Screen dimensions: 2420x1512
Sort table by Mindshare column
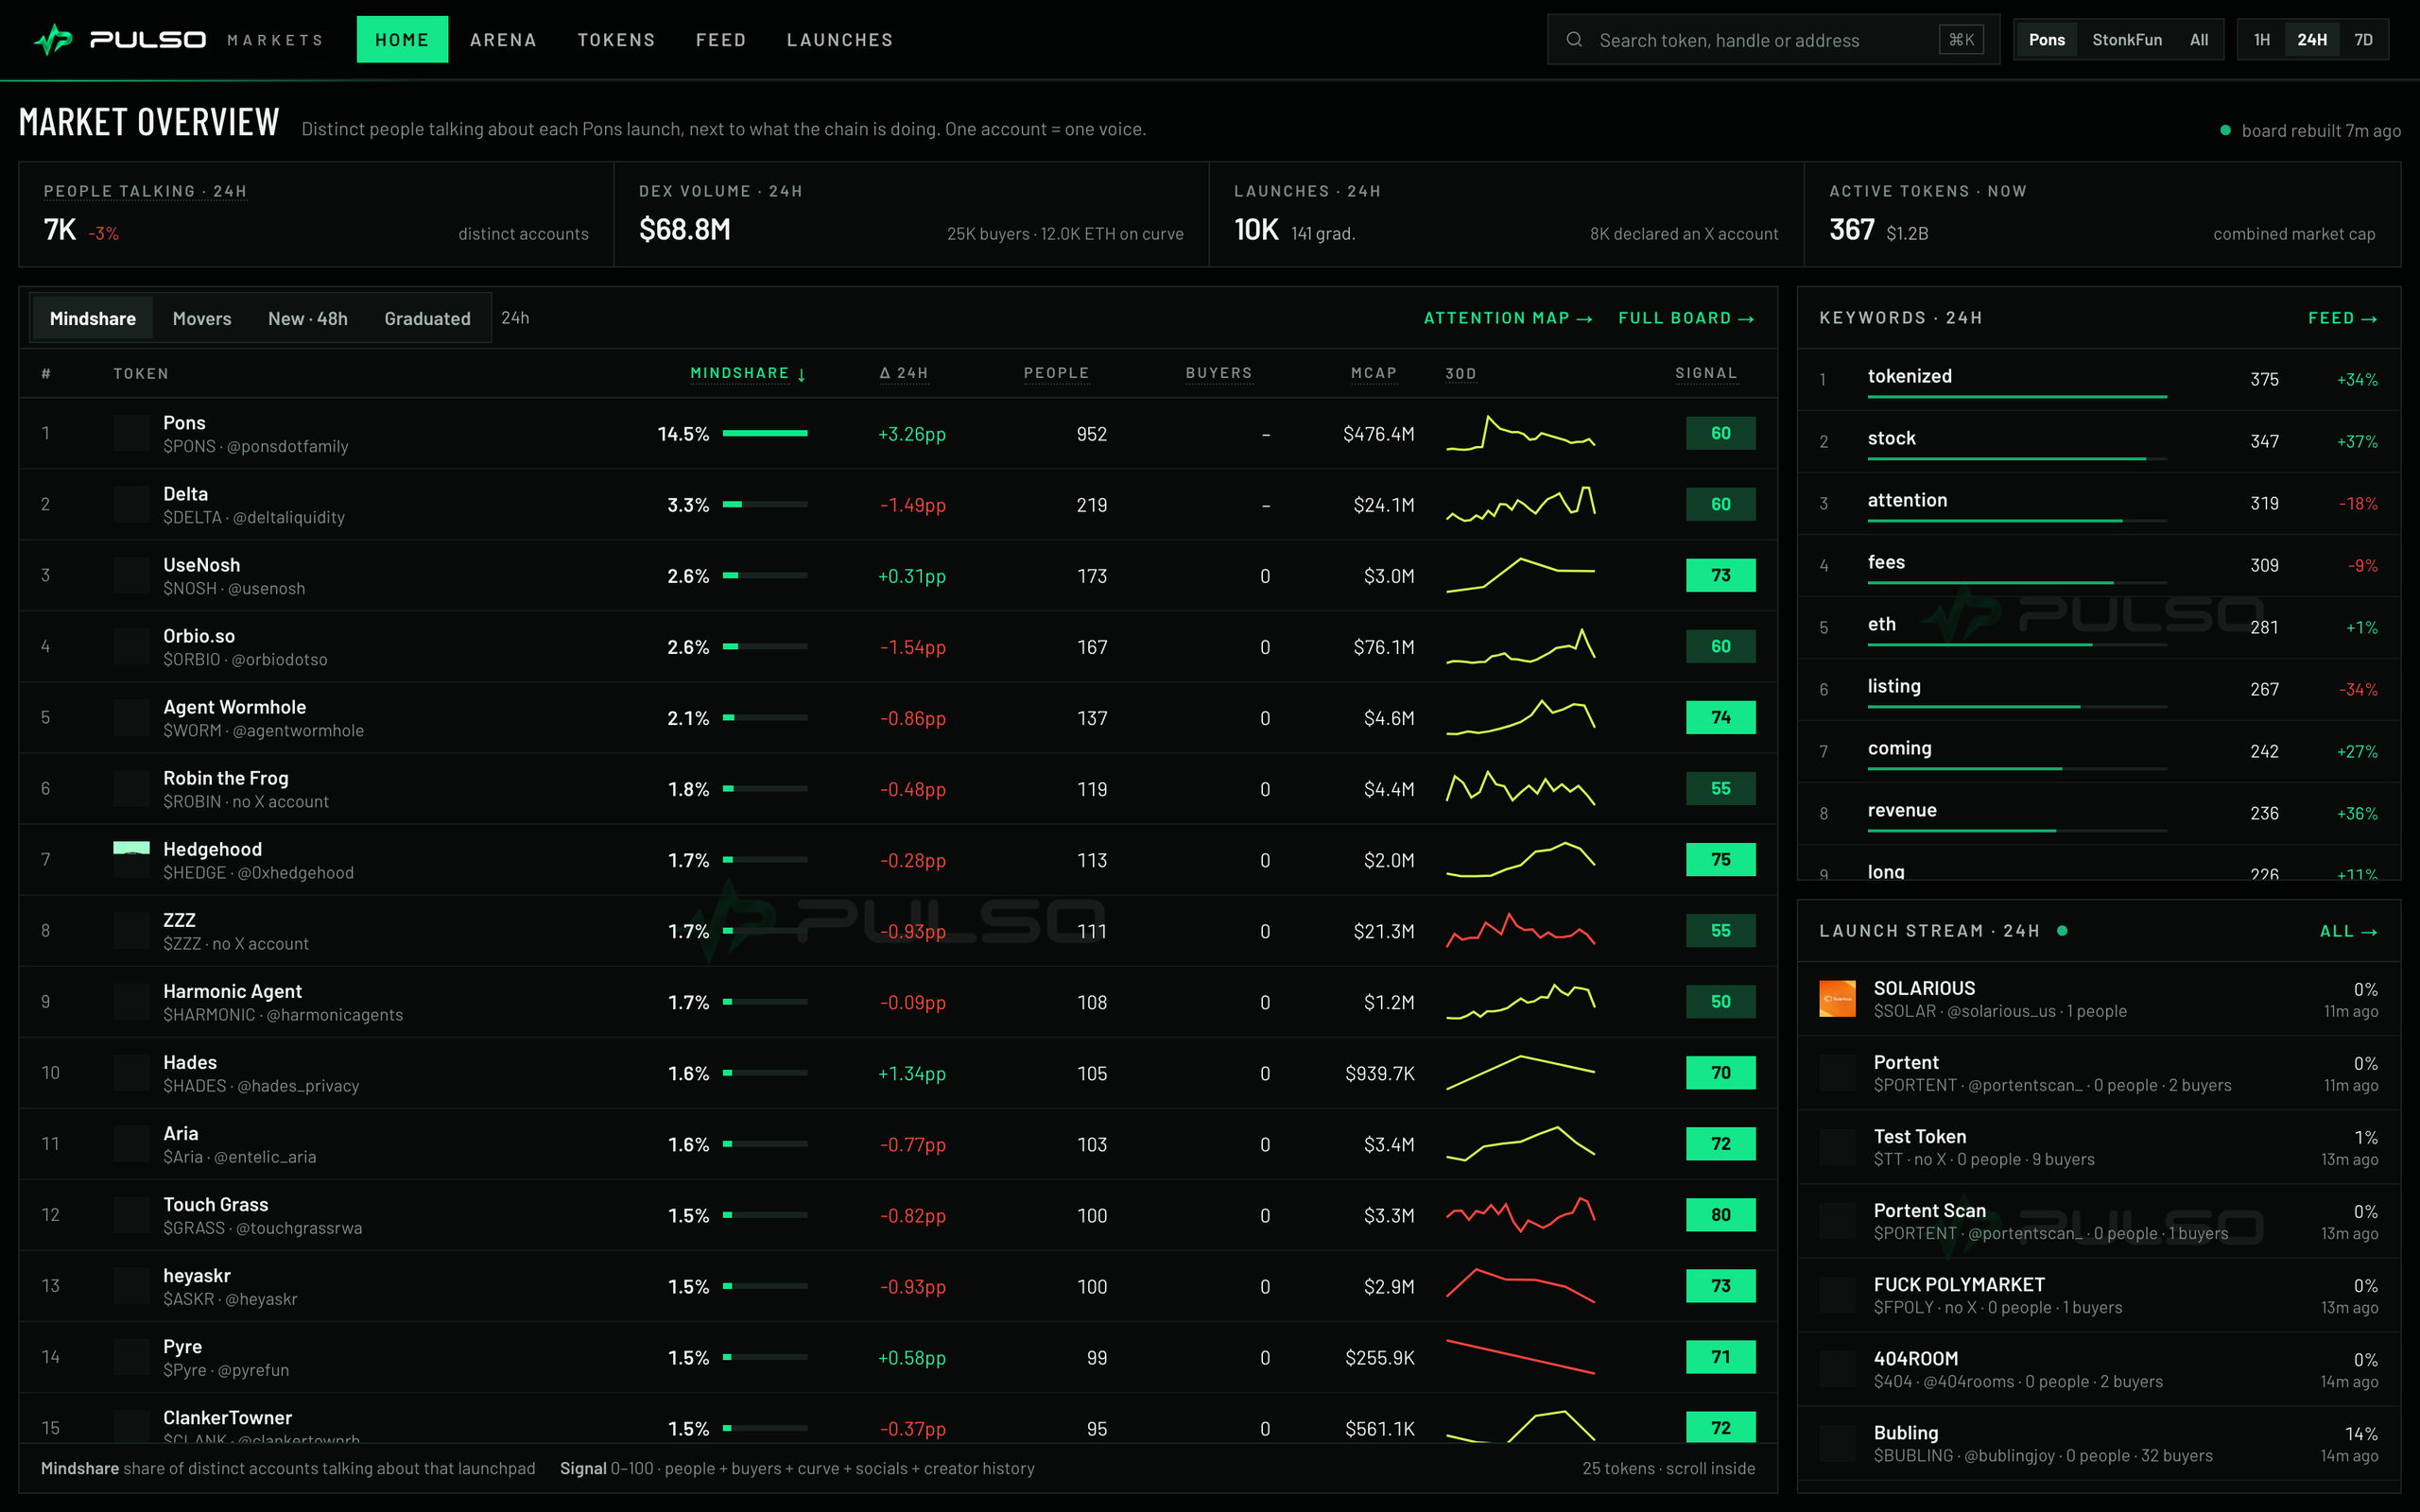point(748,374)
